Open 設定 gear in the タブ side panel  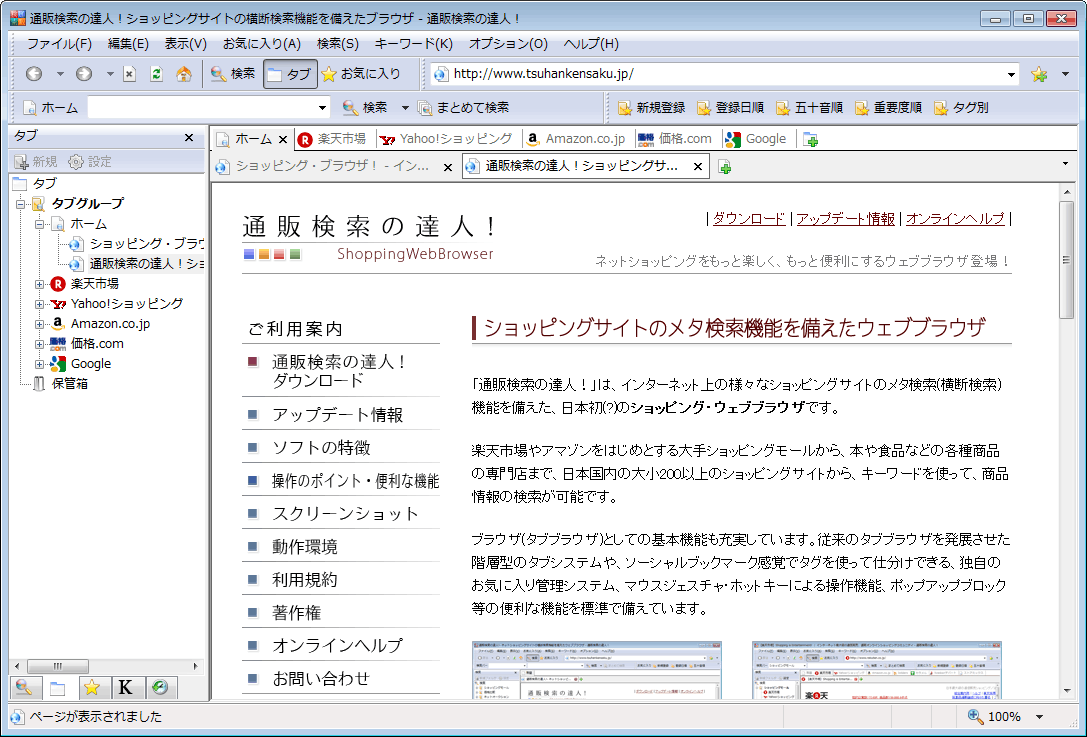point(90,162)
